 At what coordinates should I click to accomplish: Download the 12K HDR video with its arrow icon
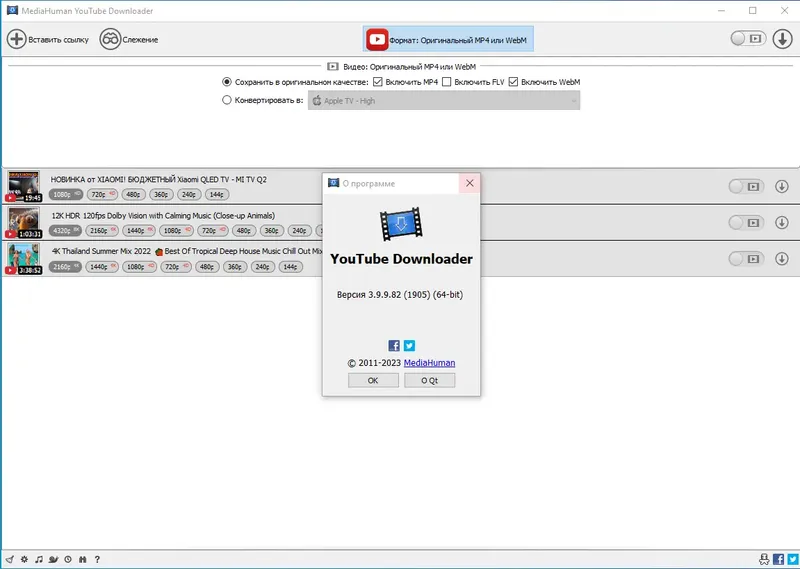782,222
